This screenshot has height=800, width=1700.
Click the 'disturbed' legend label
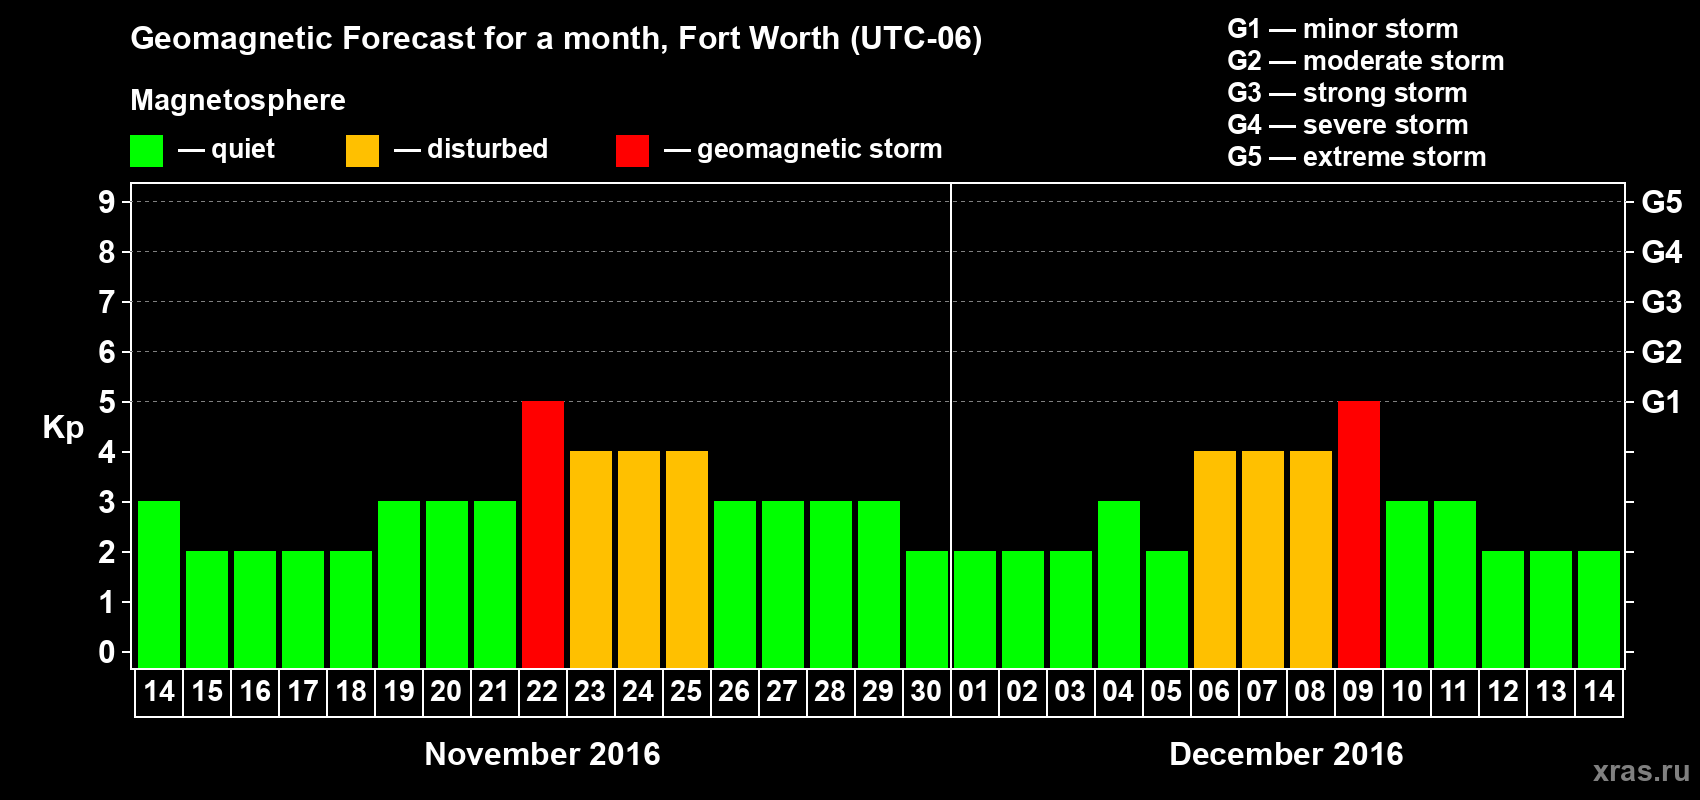488,149
